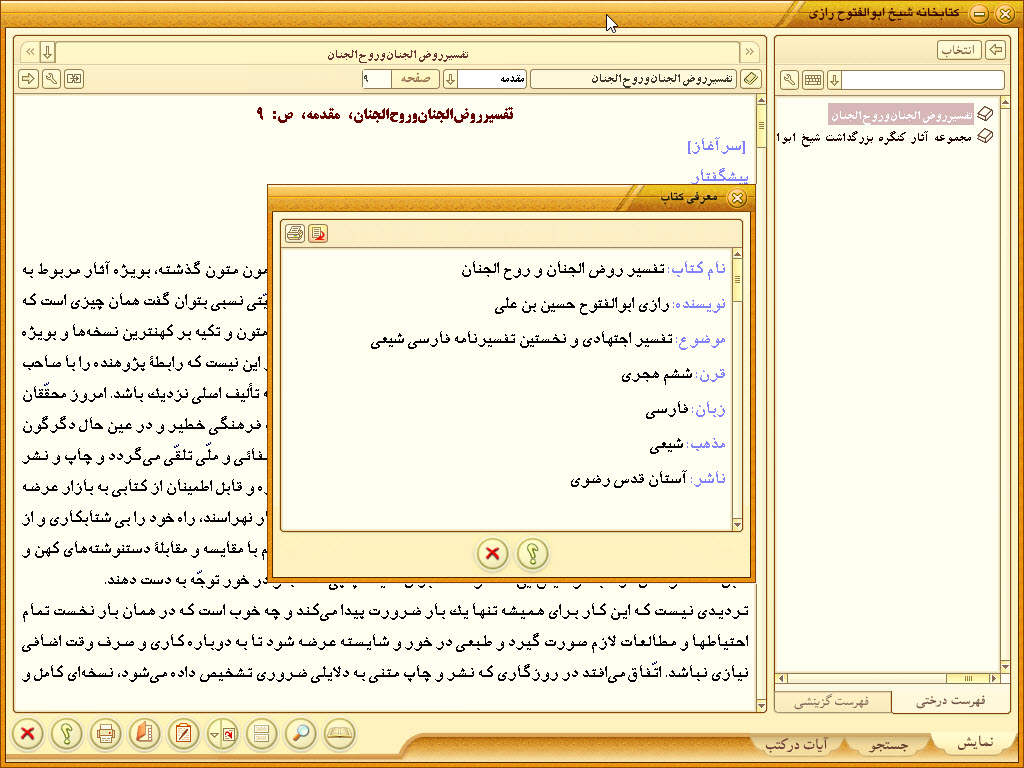Click the down arrow at left of title bar
Screen dimensions: 1024x768
click(x=47, y=53)
